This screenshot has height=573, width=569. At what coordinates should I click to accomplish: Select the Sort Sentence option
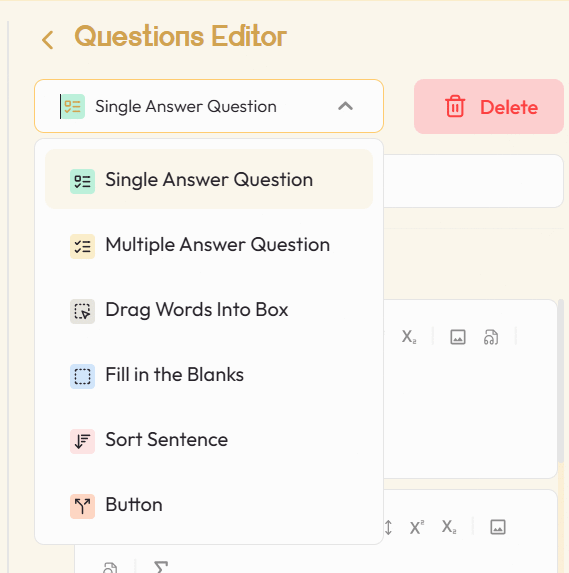coord(209,440)
